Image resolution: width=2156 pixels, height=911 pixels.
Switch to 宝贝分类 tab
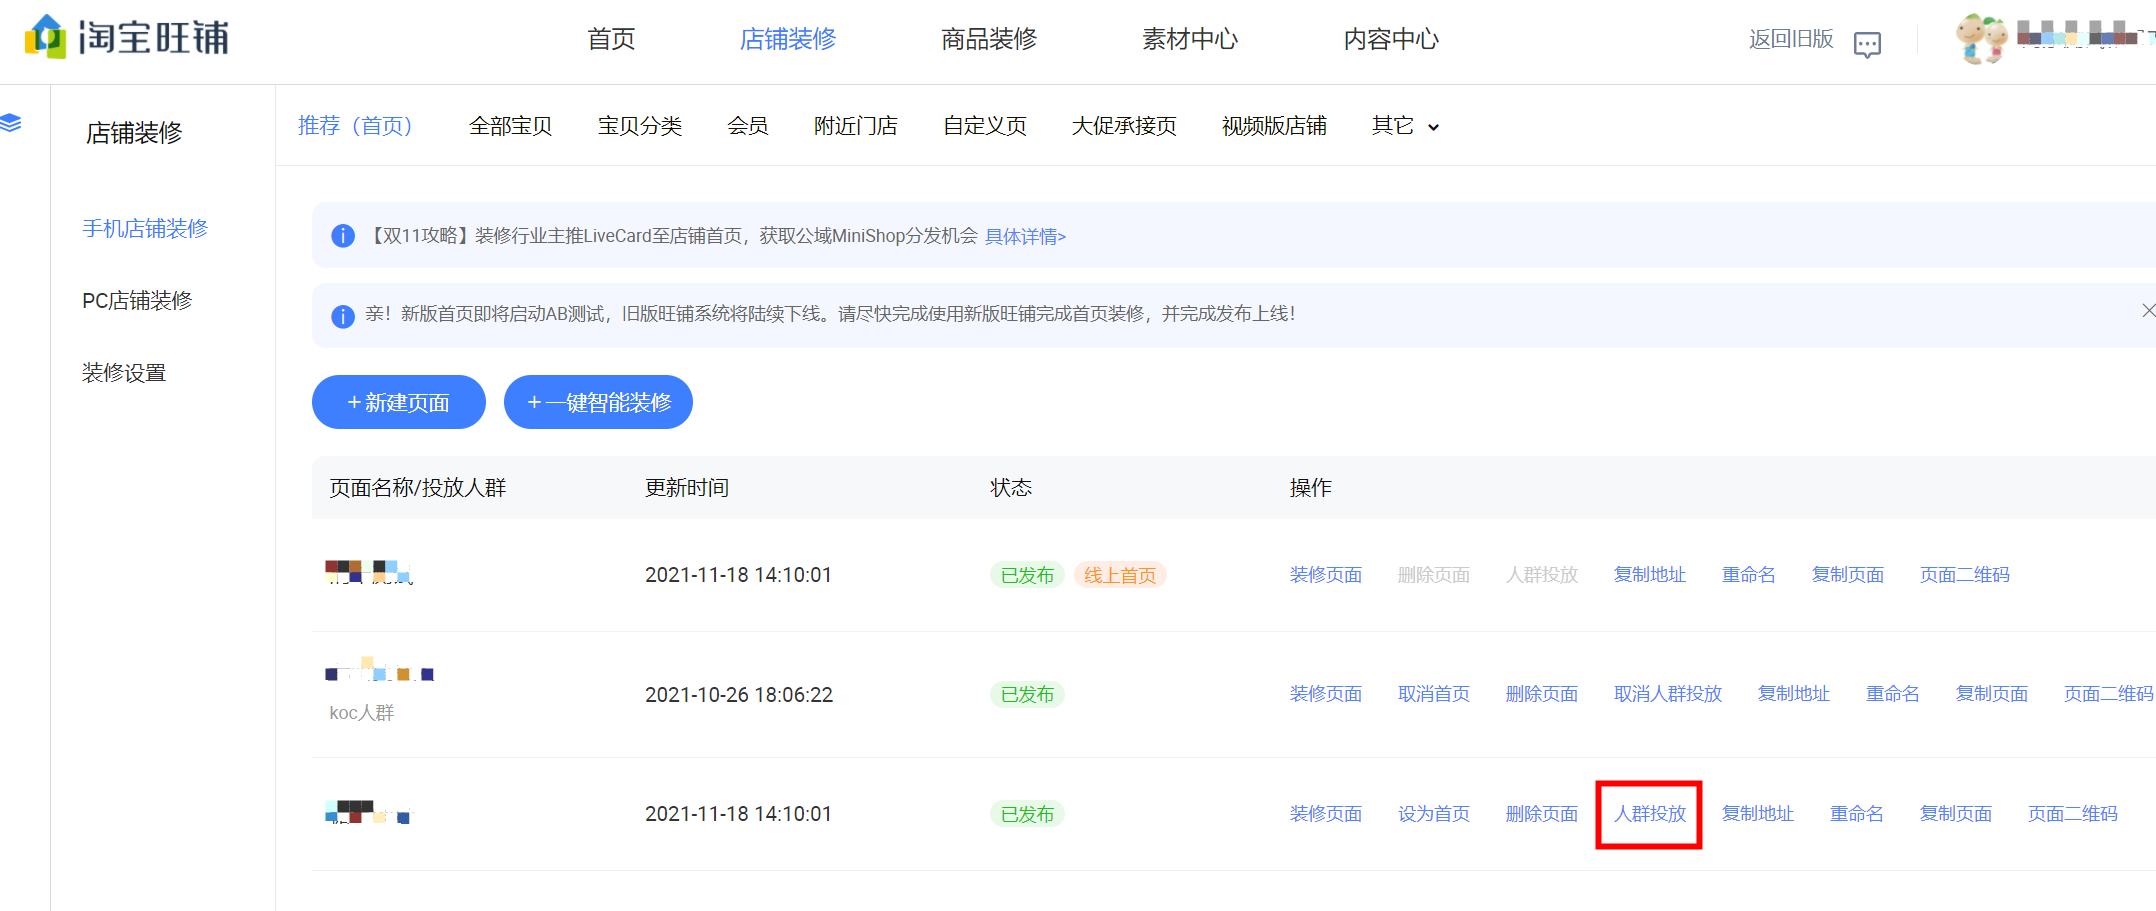coord(640,126)
